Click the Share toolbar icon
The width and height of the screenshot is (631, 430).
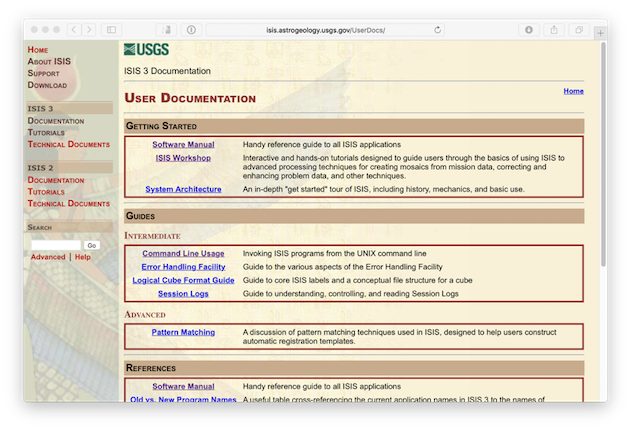pyautogui.click(x=554, y=30)
